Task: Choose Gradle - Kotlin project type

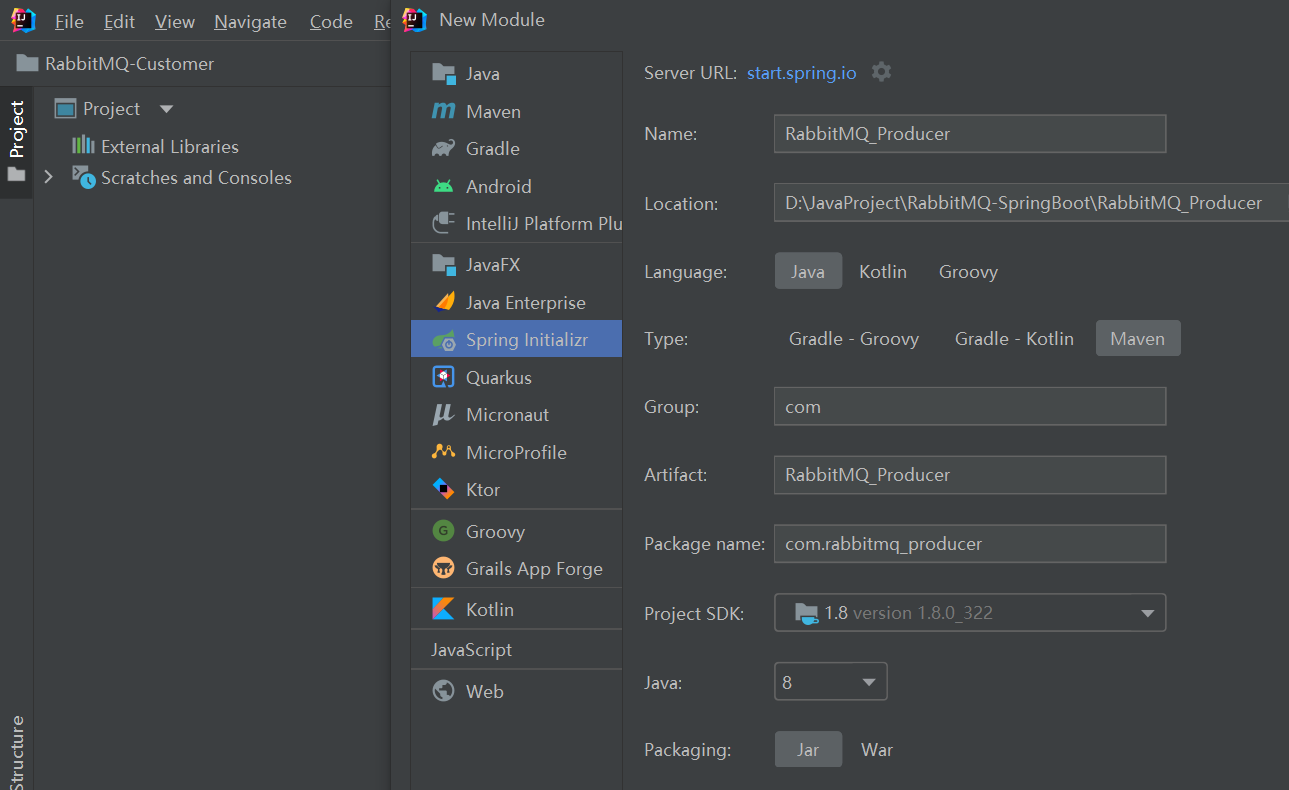Action: pyautogui.click(x=1014, y=338)
